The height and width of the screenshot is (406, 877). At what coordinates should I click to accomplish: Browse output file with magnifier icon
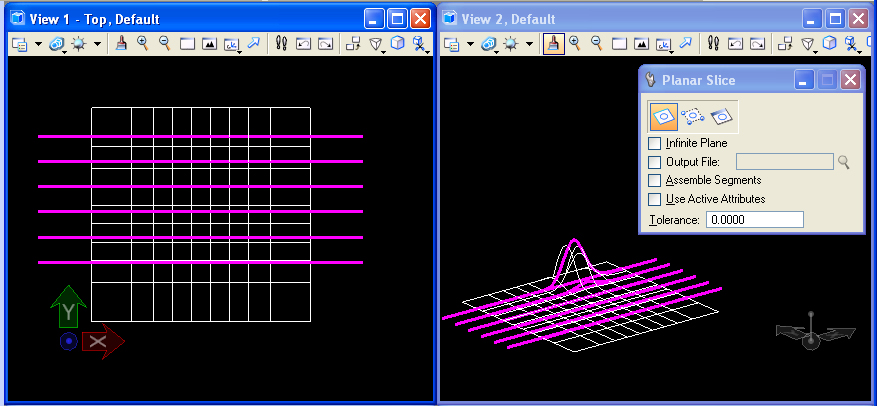pos(843,162)
